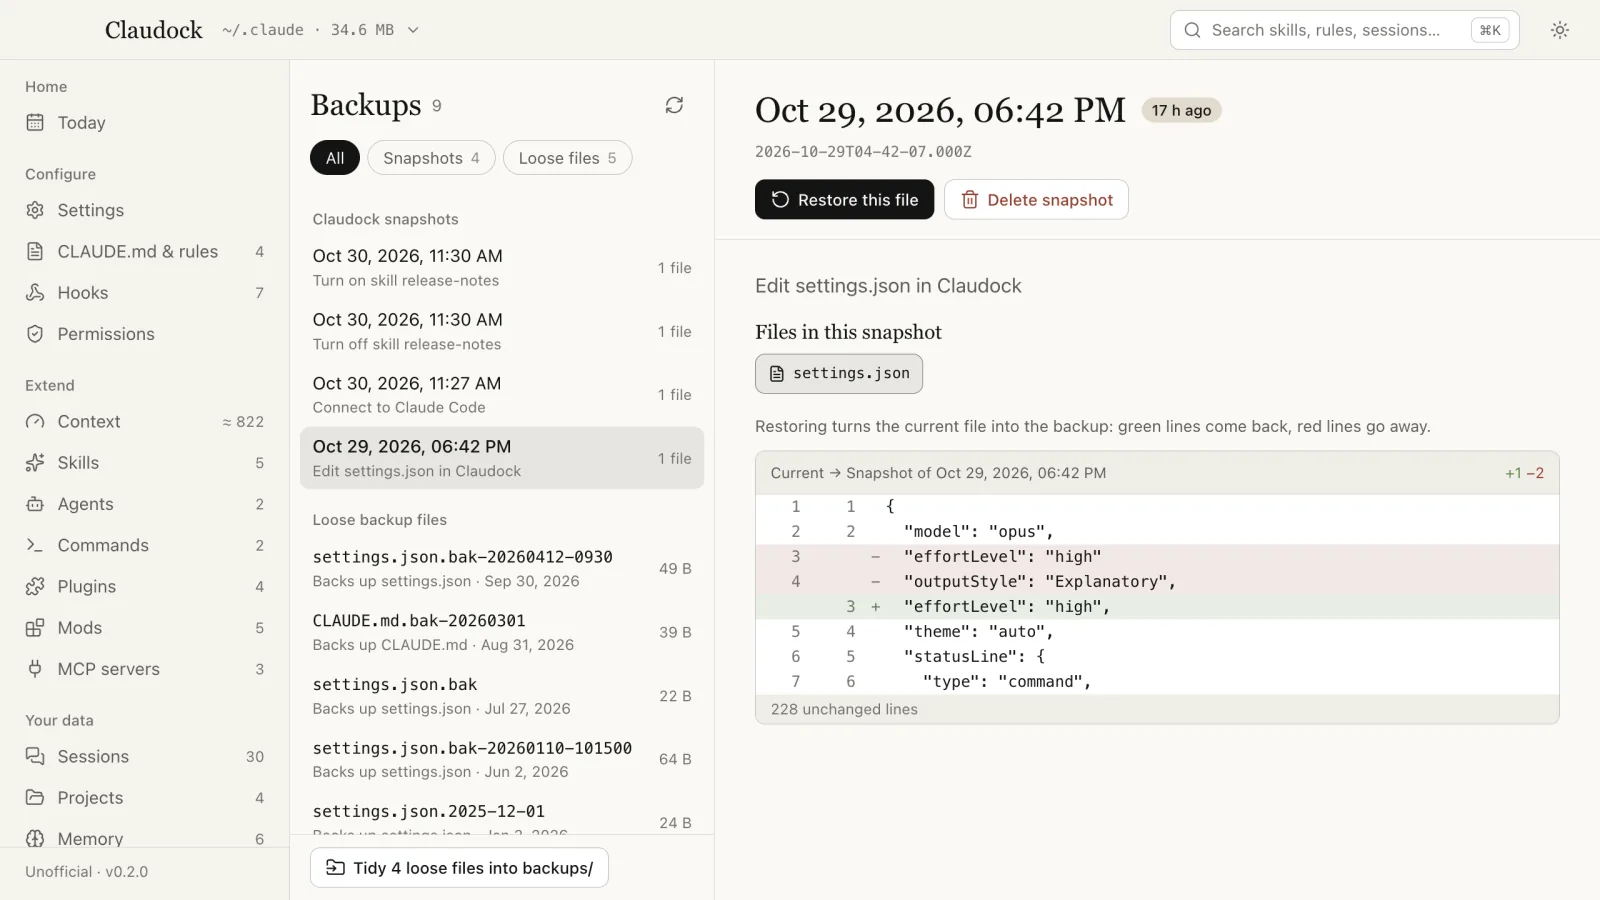Tidy 4 loose files into backups/
The width and height of the screenshot is (1600, 900).
click(459, 868)
